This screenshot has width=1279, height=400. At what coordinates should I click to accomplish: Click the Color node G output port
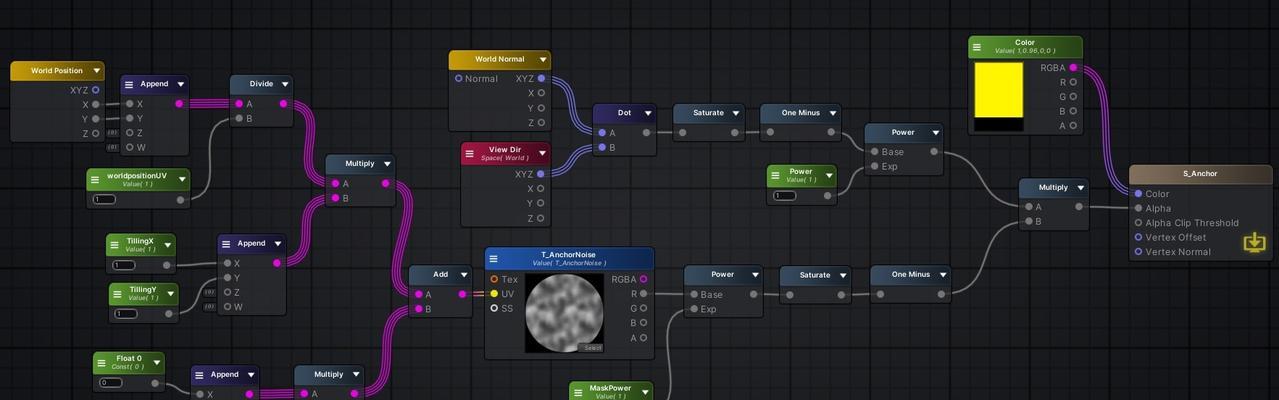(1073, 97)
